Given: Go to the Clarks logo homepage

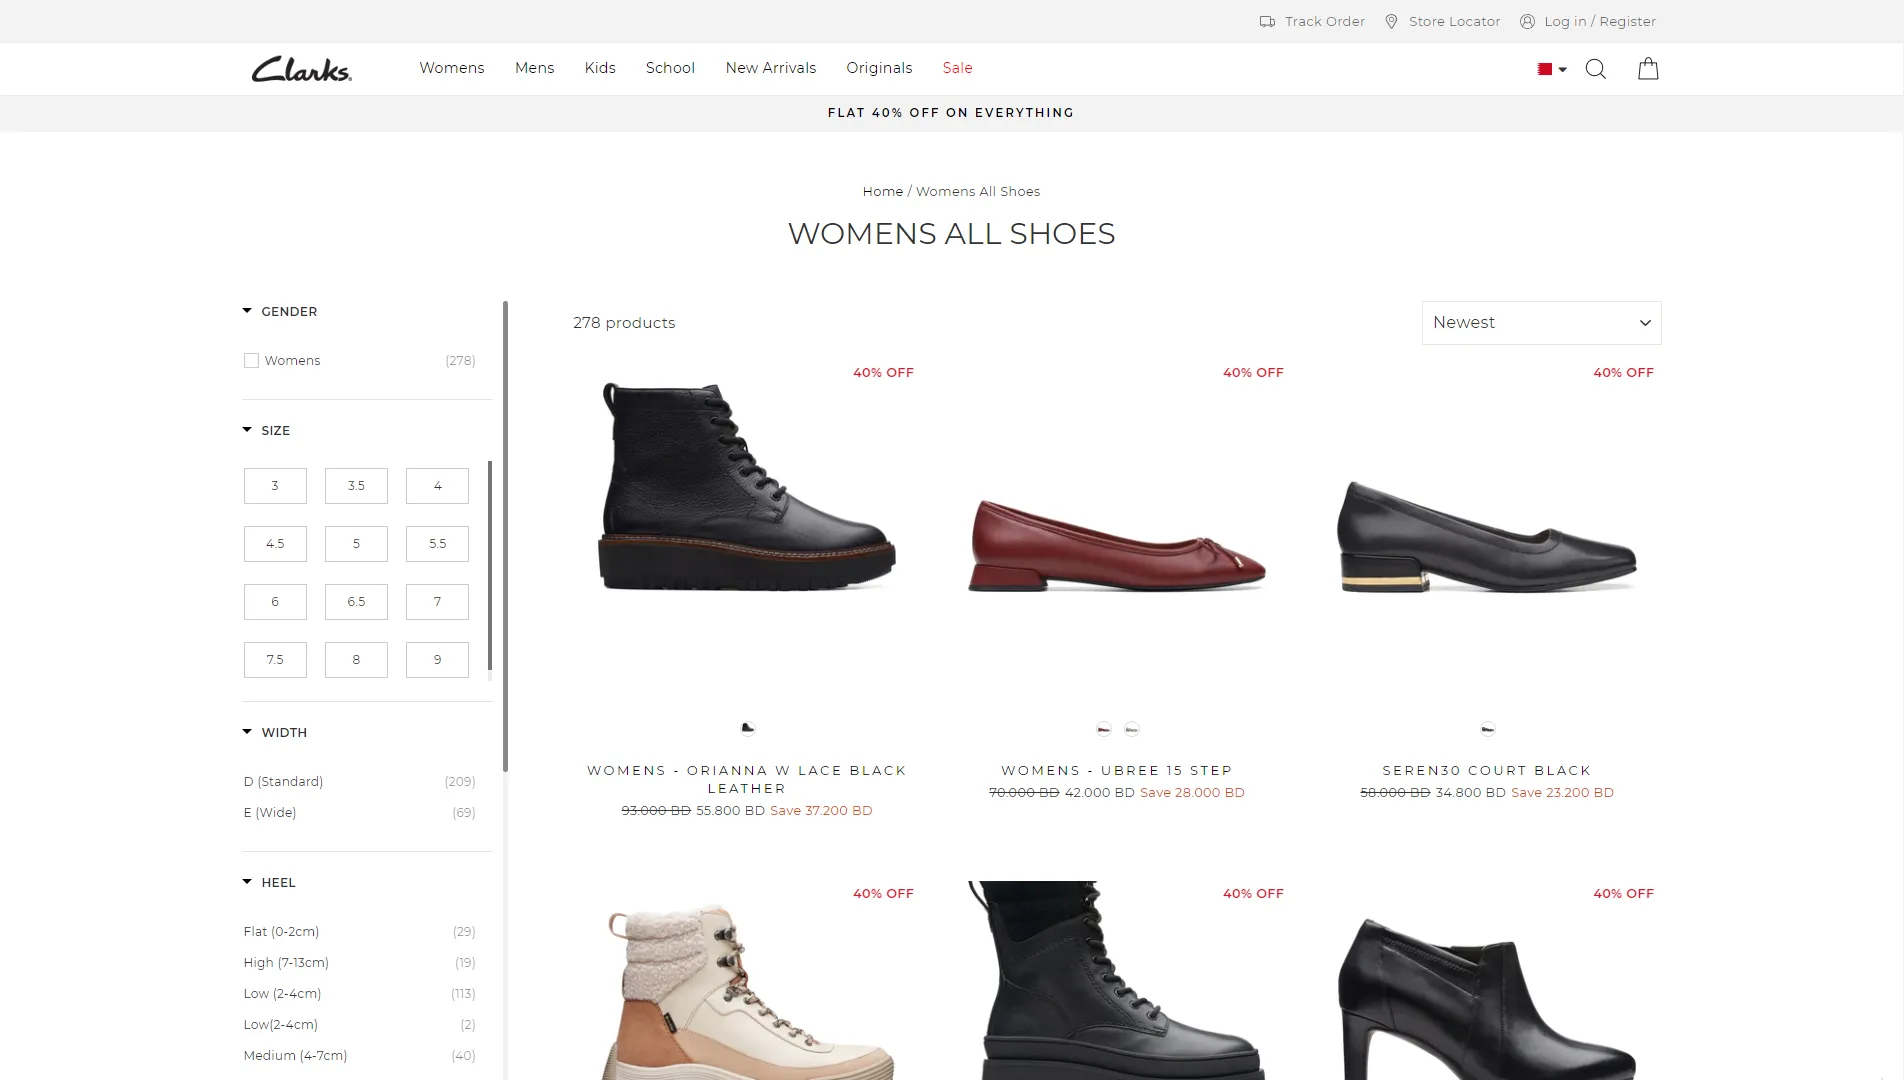Looking at the screenshot, I should click(x=301, y=69).
